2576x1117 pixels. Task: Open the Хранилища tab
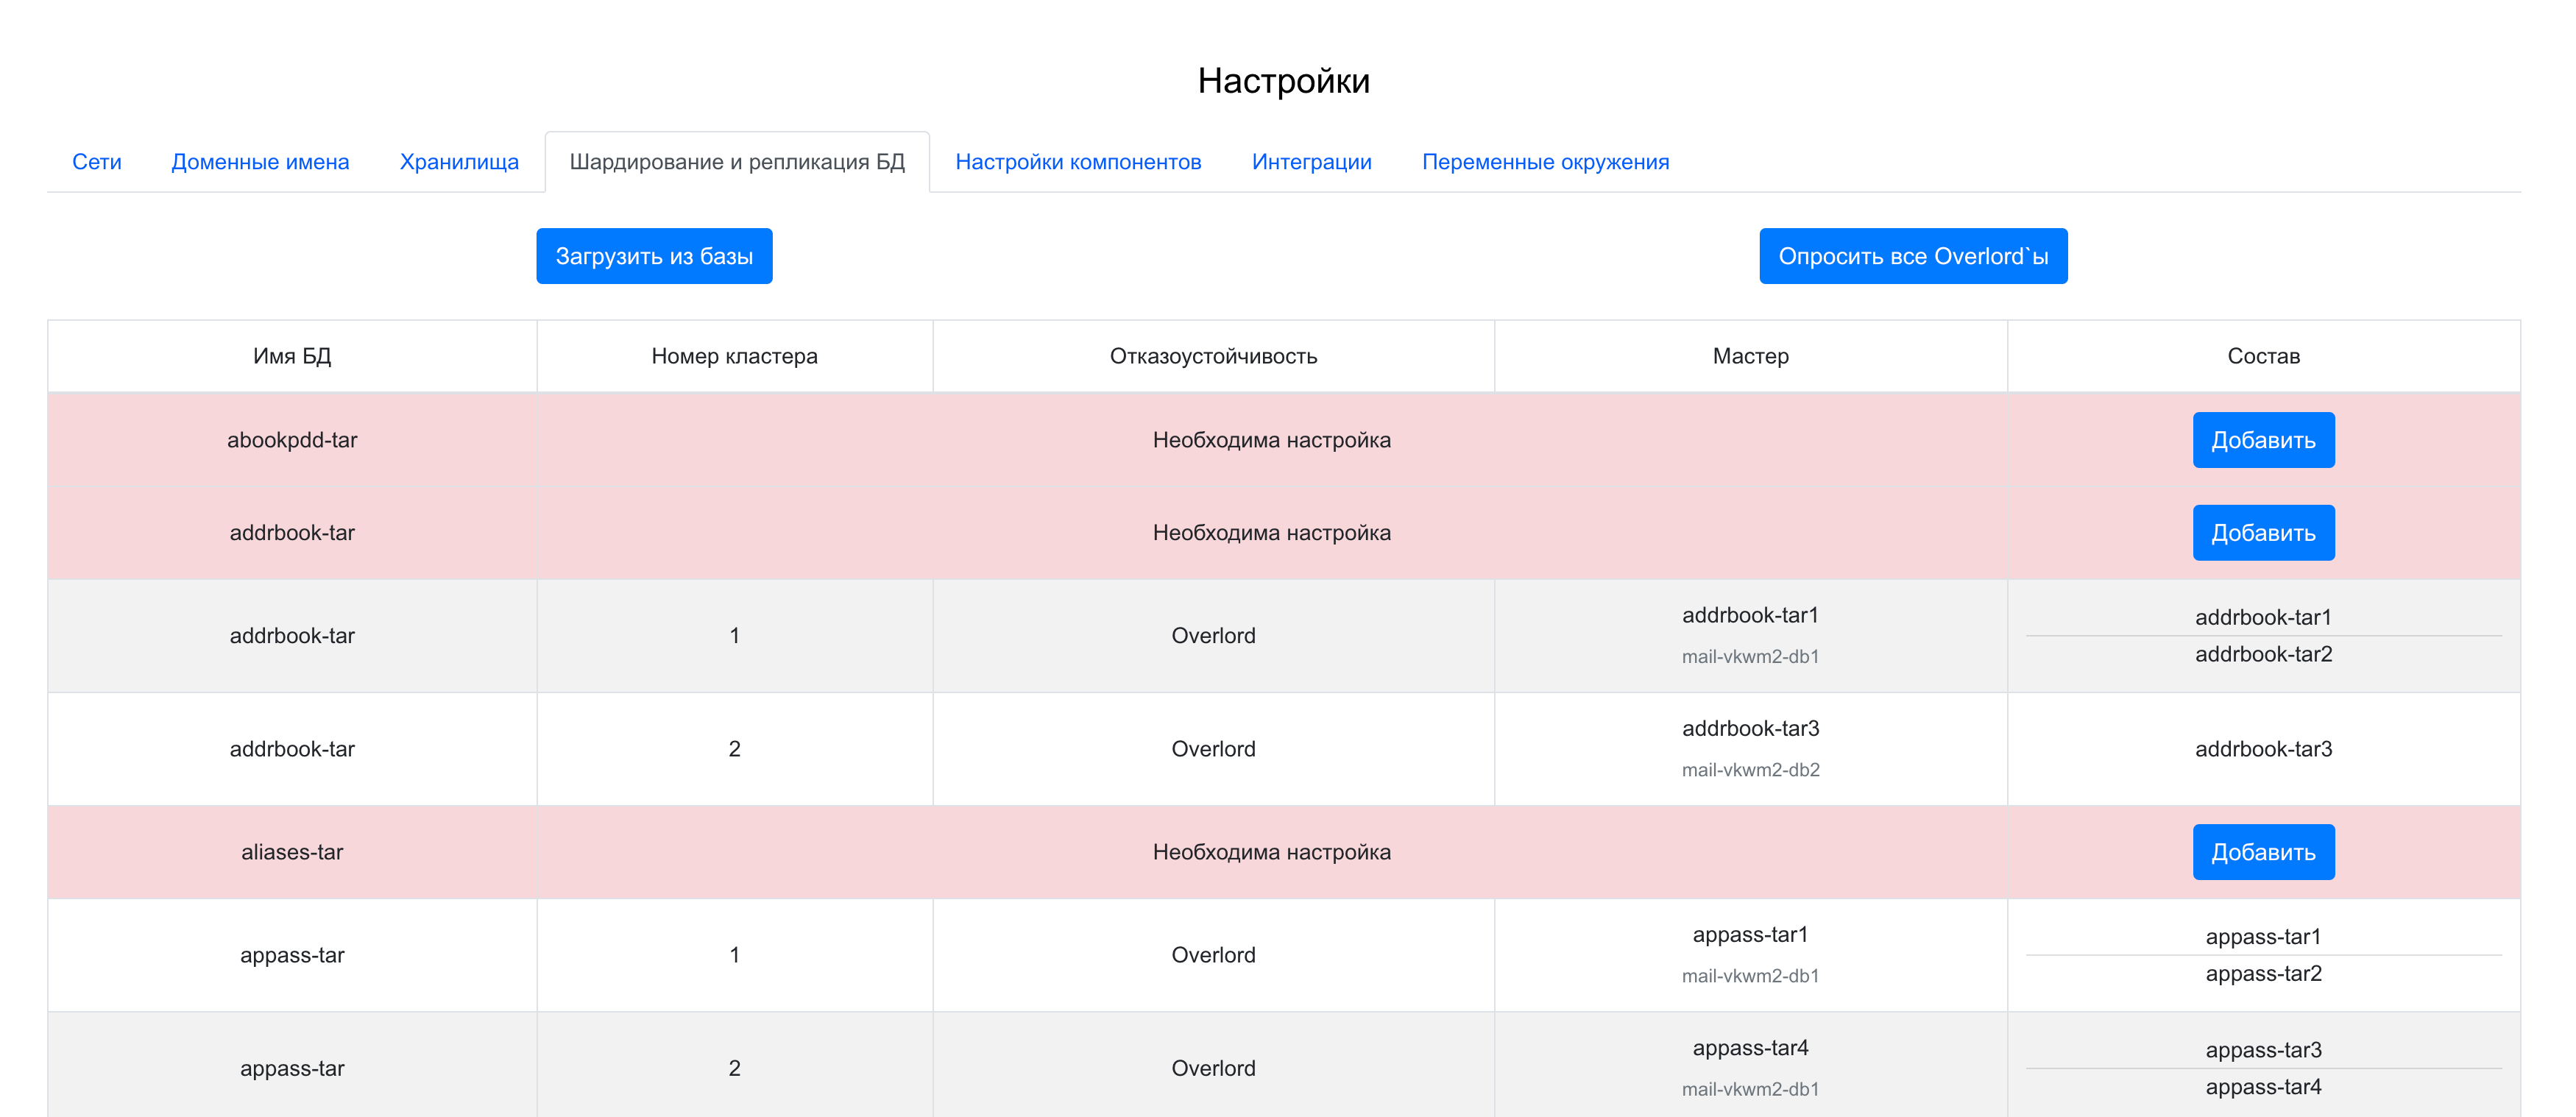pyautogui.click(x=459, y=162)
